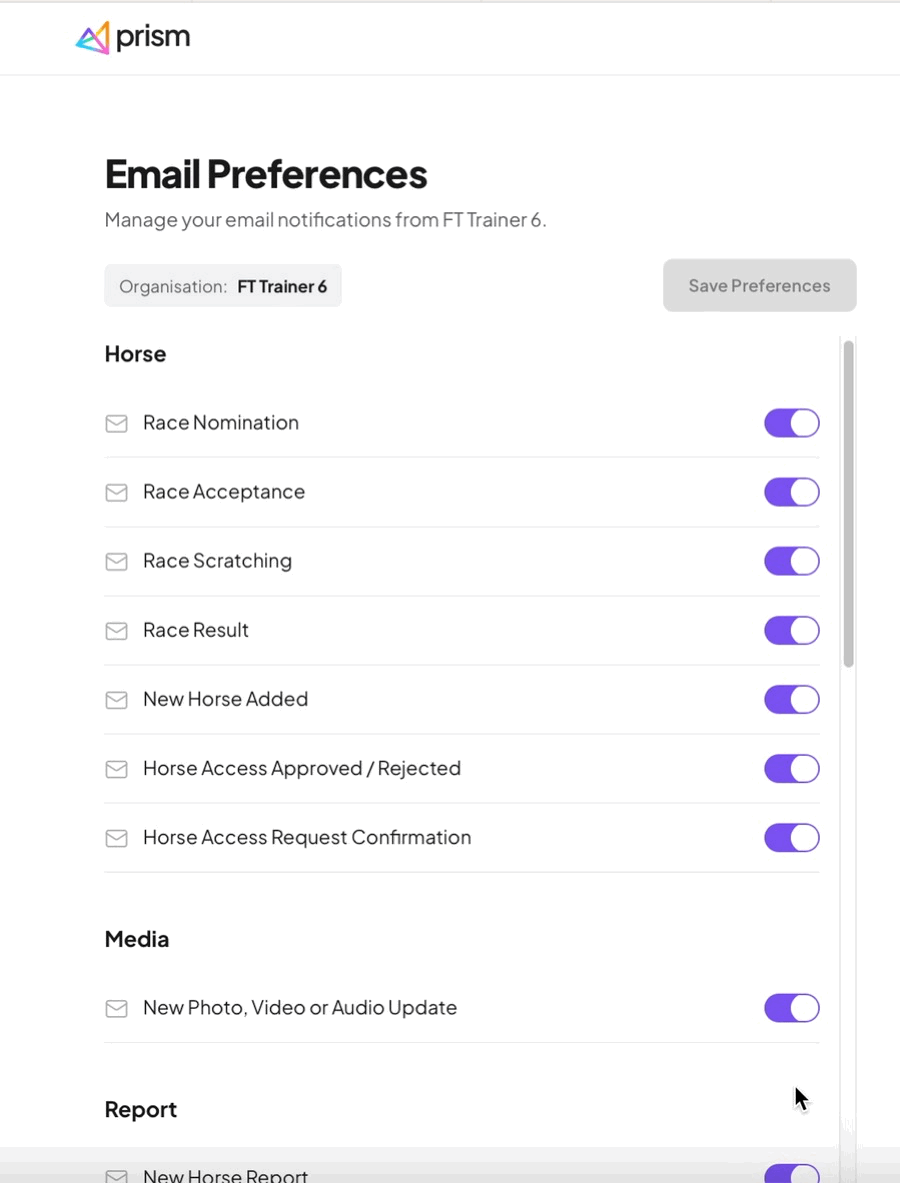Click the Save Preferences button
900x1183 pixels.
(760, 286)
